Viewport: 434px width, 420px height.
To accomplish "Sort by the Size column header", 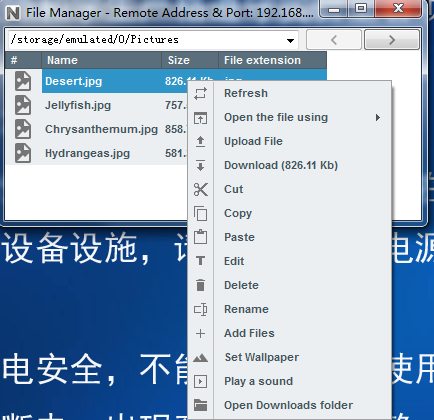I will [x=190, y=60].
